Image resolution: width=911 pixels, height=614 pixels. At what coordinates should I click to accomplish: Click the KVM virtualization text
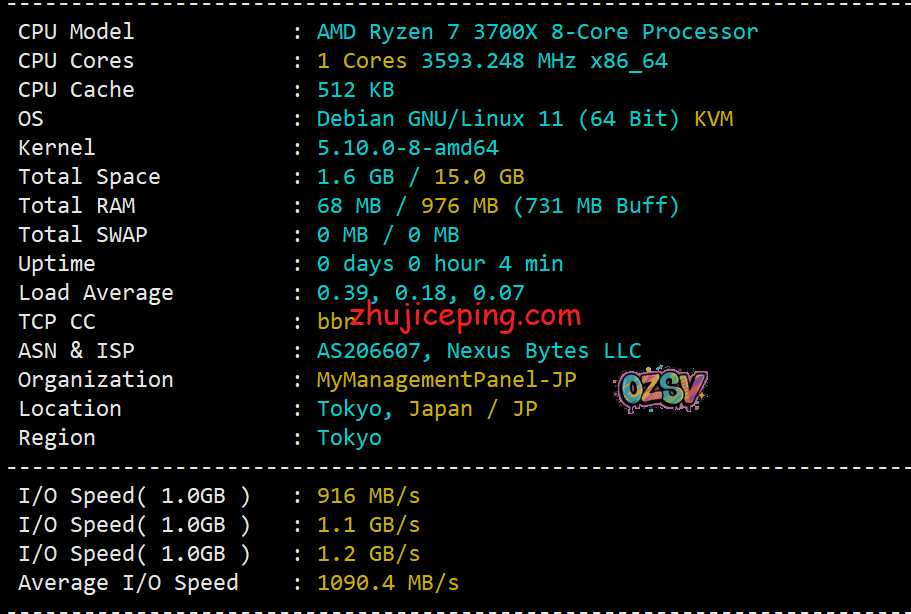point(714,119)
